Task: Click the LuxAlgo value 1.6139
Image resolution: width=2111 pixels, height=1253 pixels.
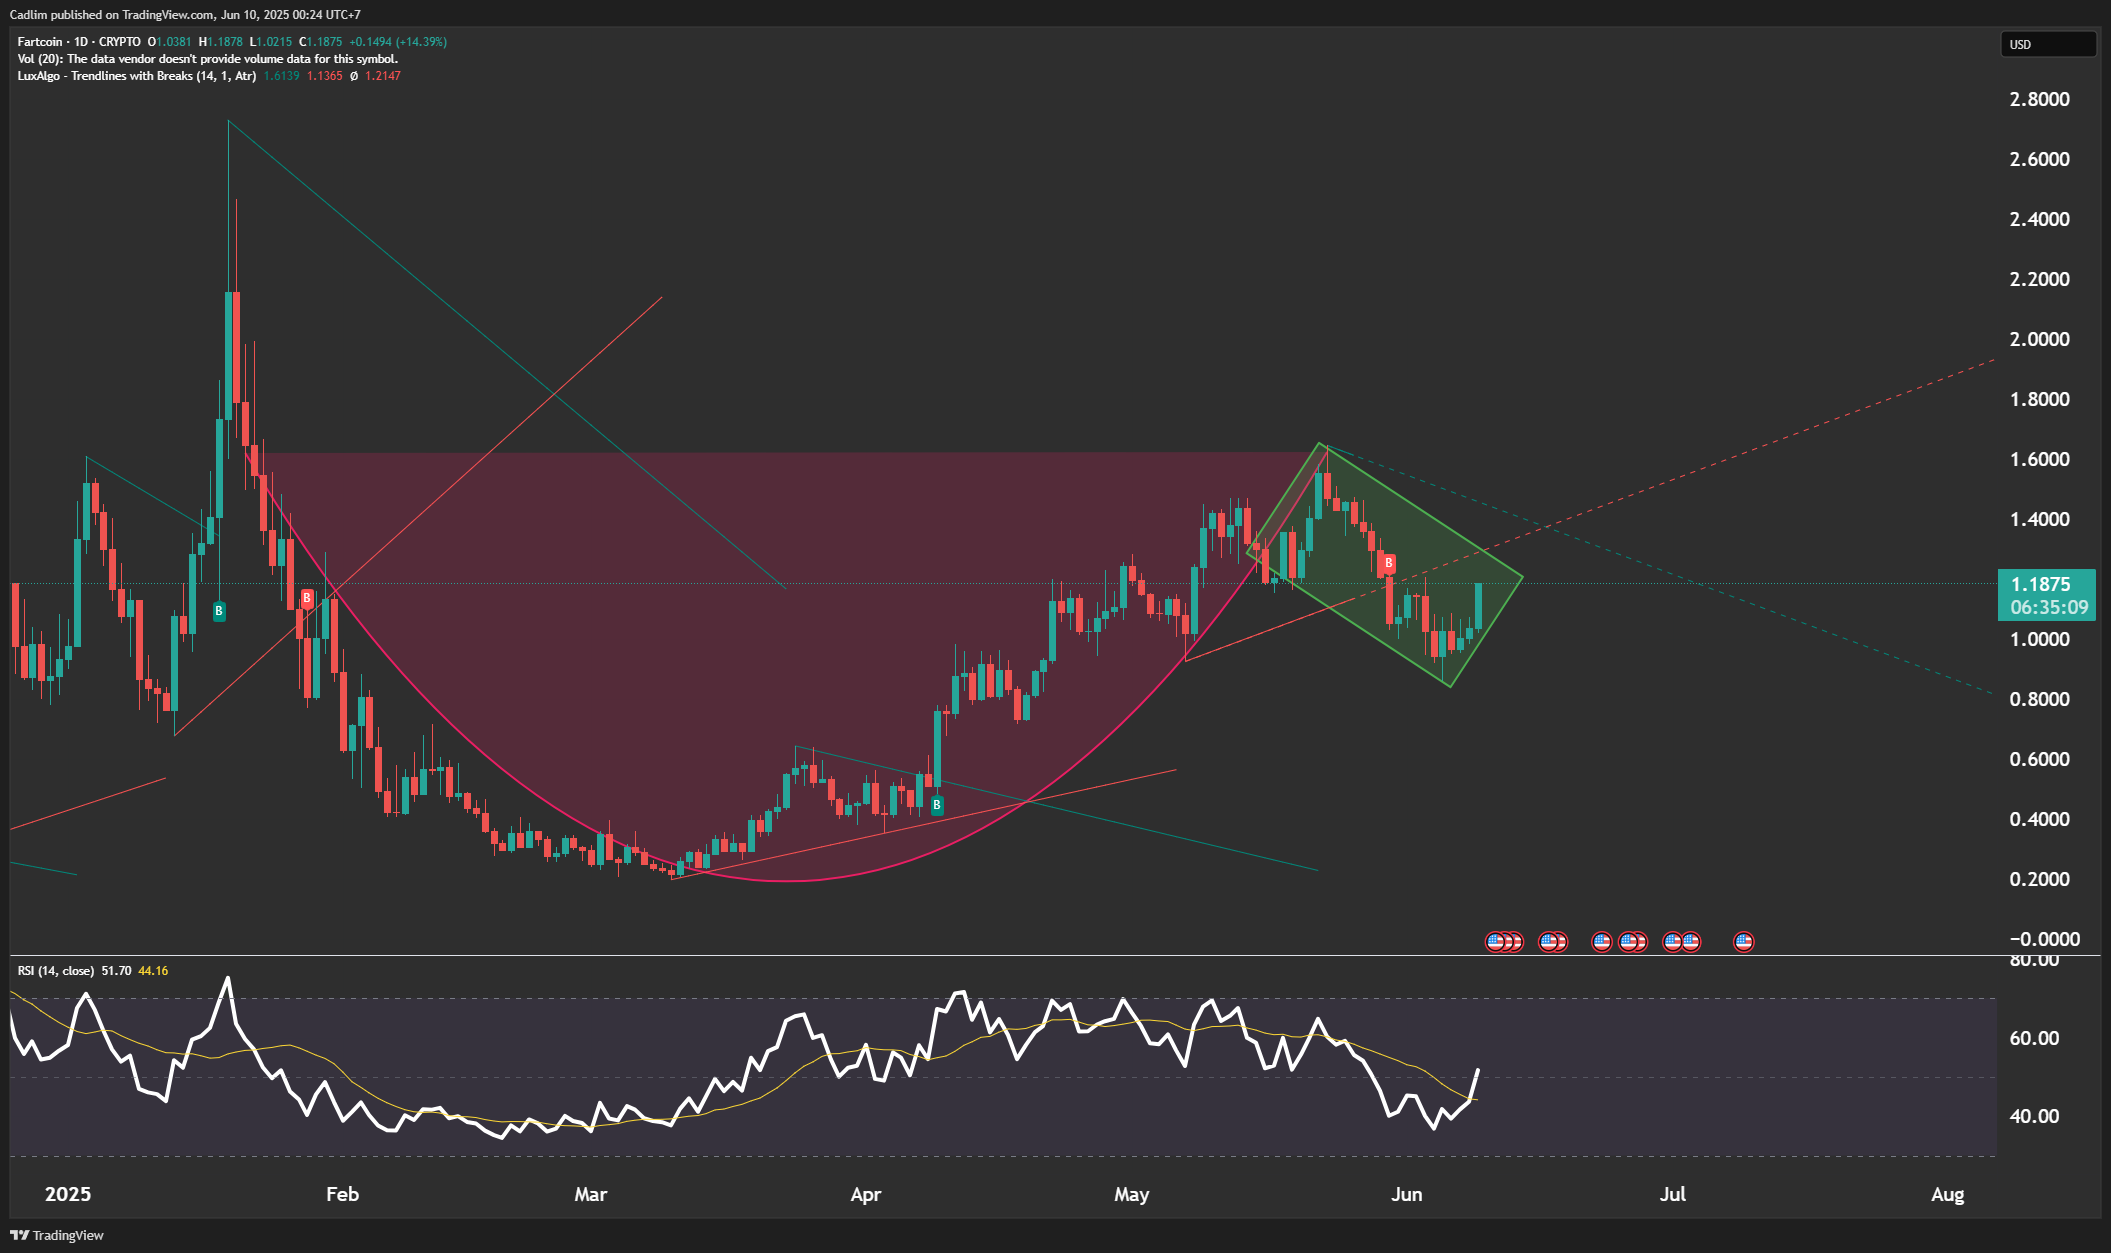Action: pyautogui.click(x=282, y=76)
